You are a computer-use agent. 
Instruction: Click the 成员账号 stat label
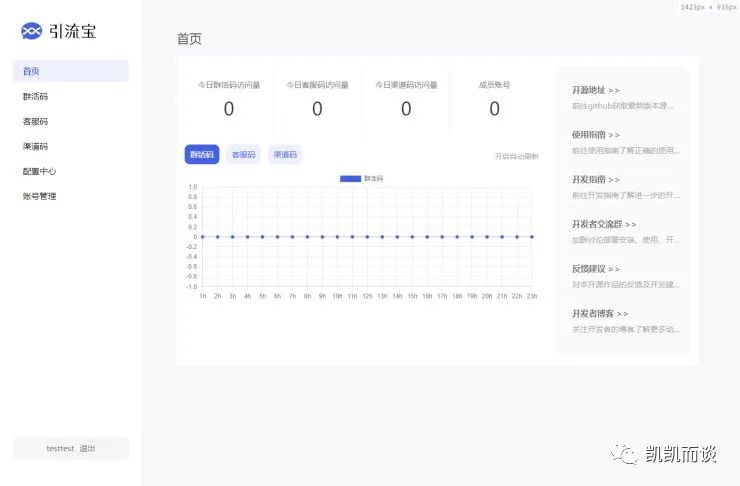coord(494,85)
